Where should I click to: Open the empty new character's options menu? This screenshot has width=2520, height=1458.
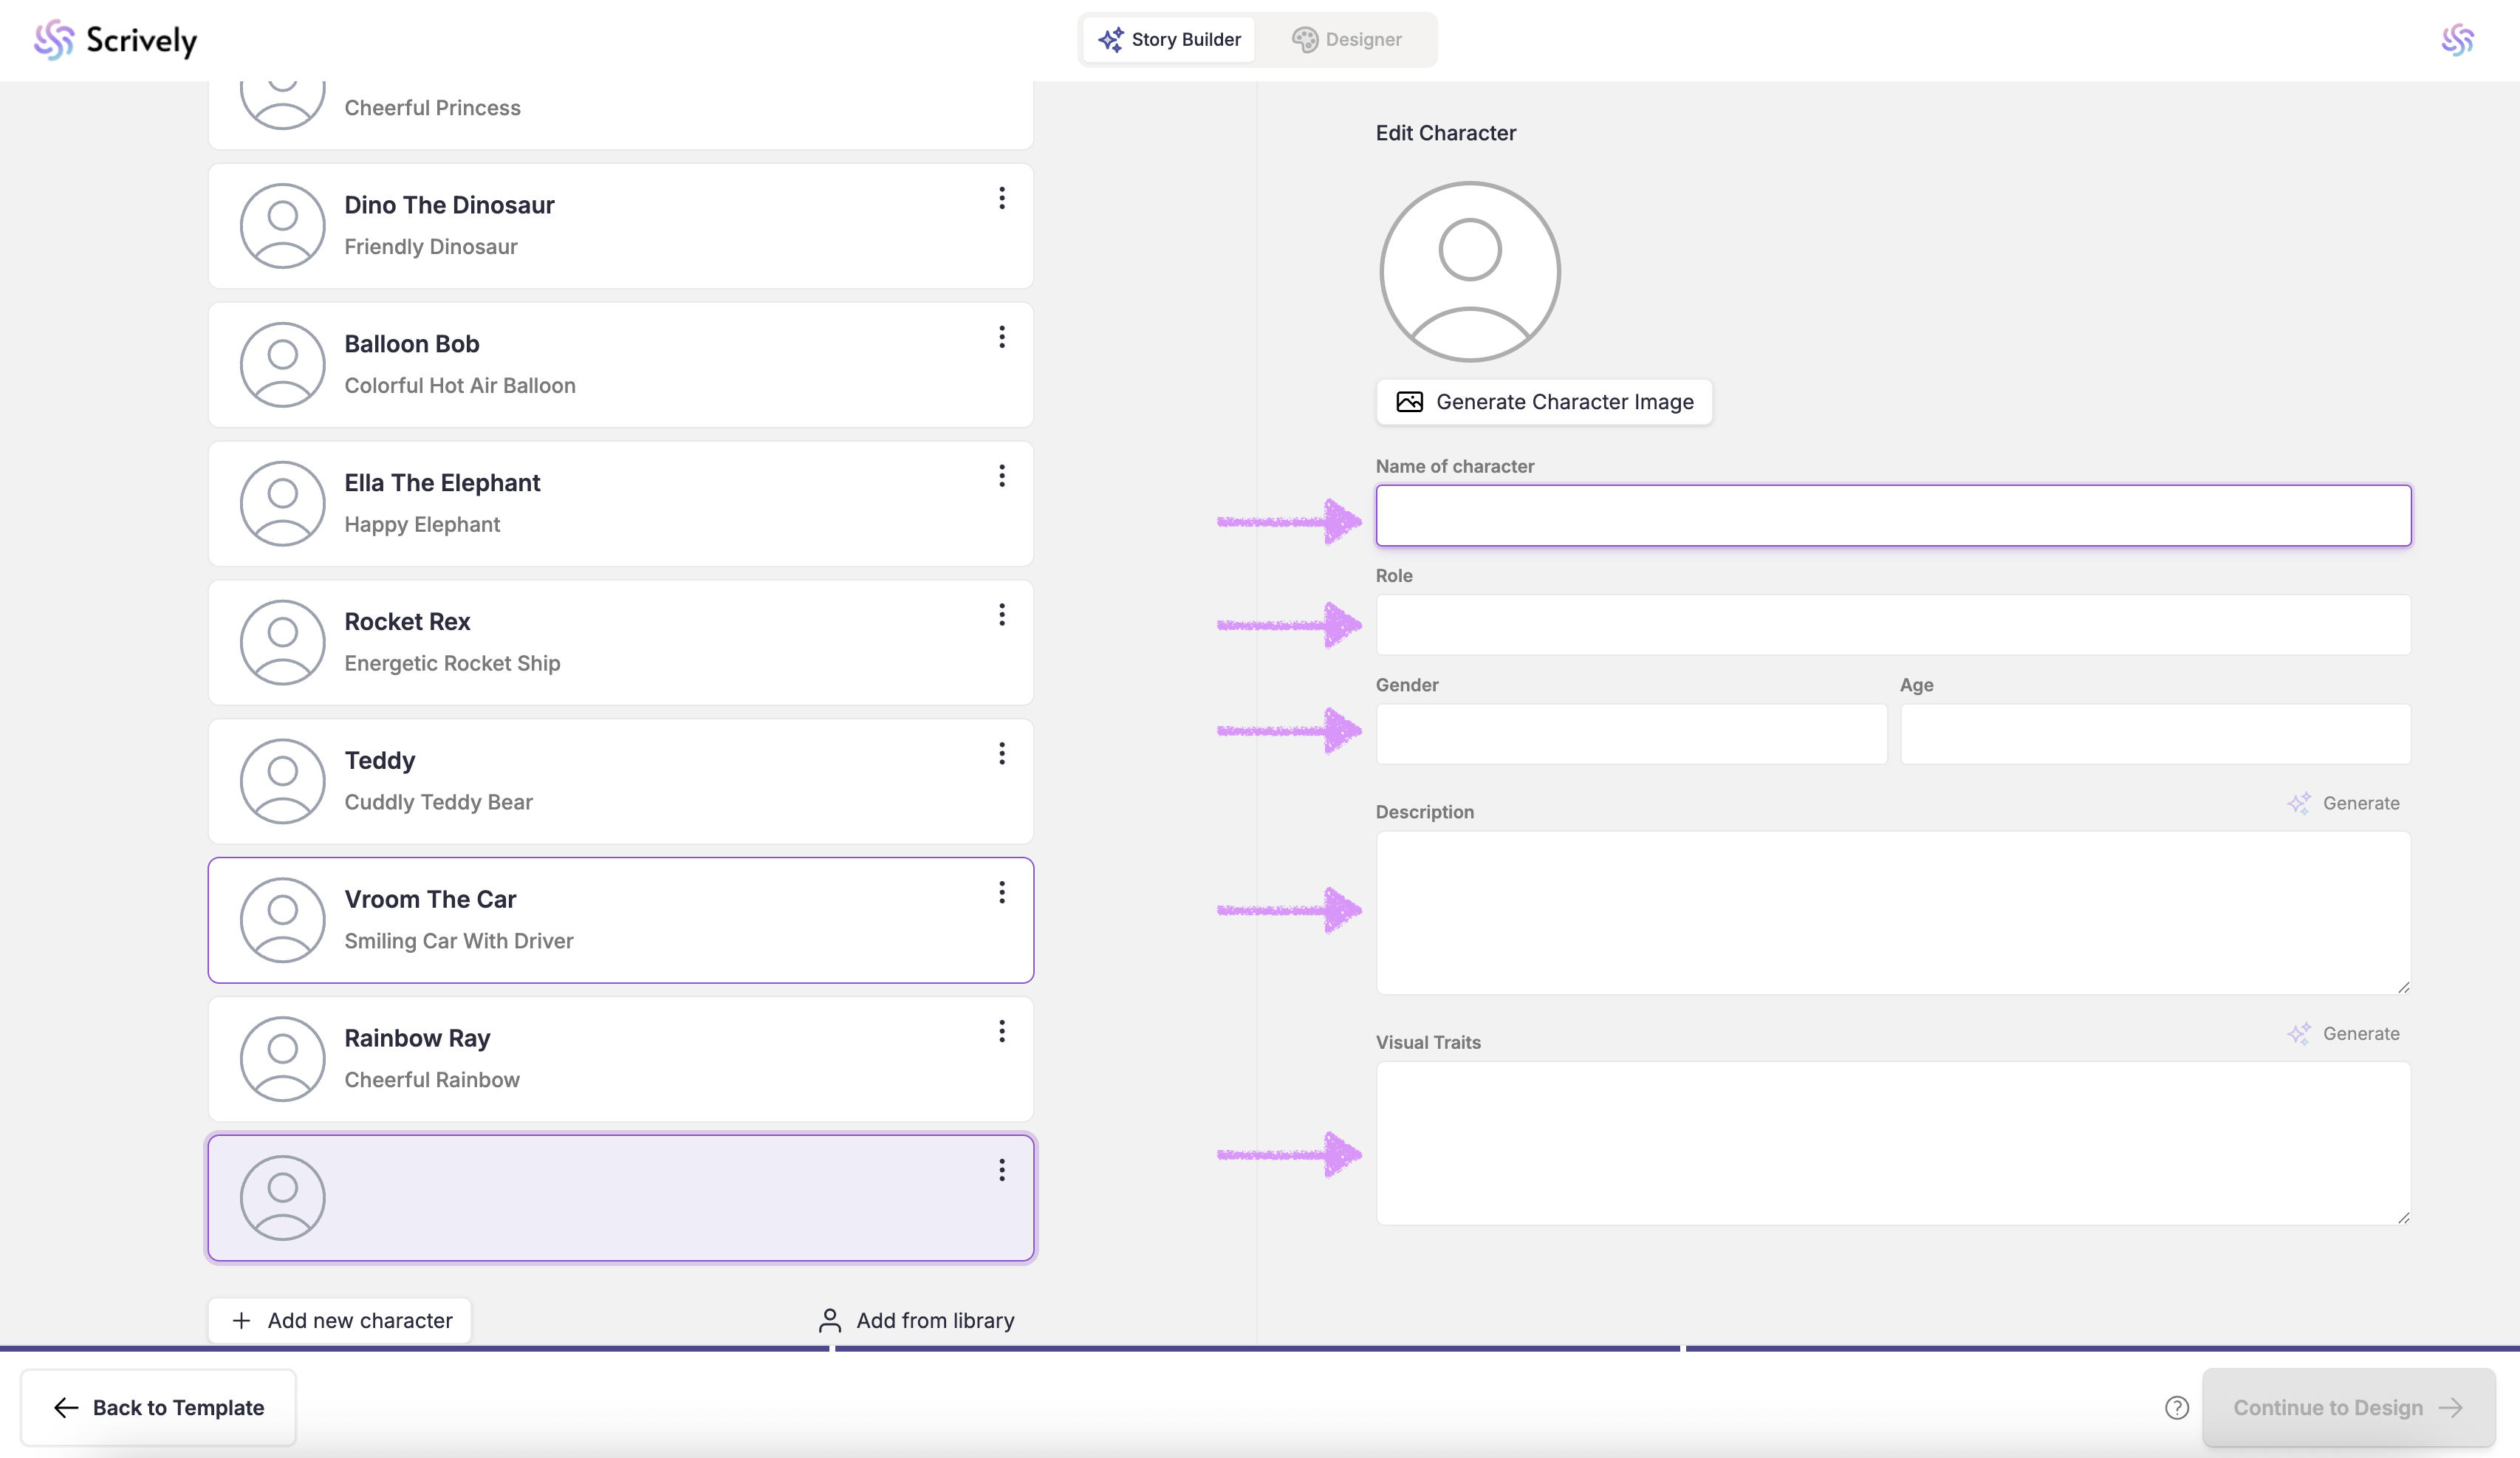1001,1170
